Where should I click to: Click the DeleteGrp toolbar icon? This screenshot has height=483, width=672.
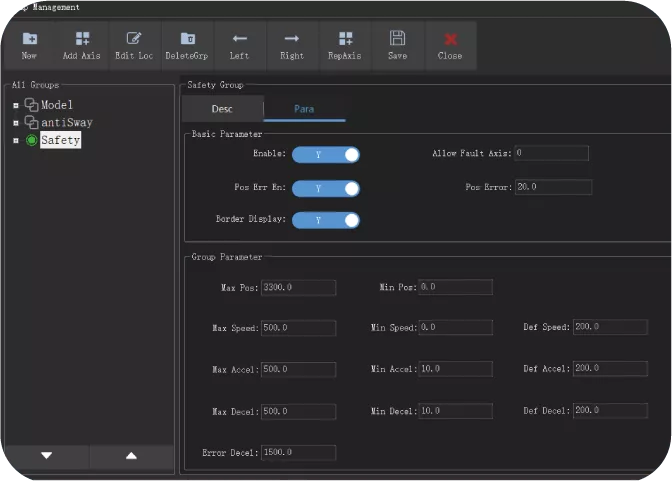point(188,39)
